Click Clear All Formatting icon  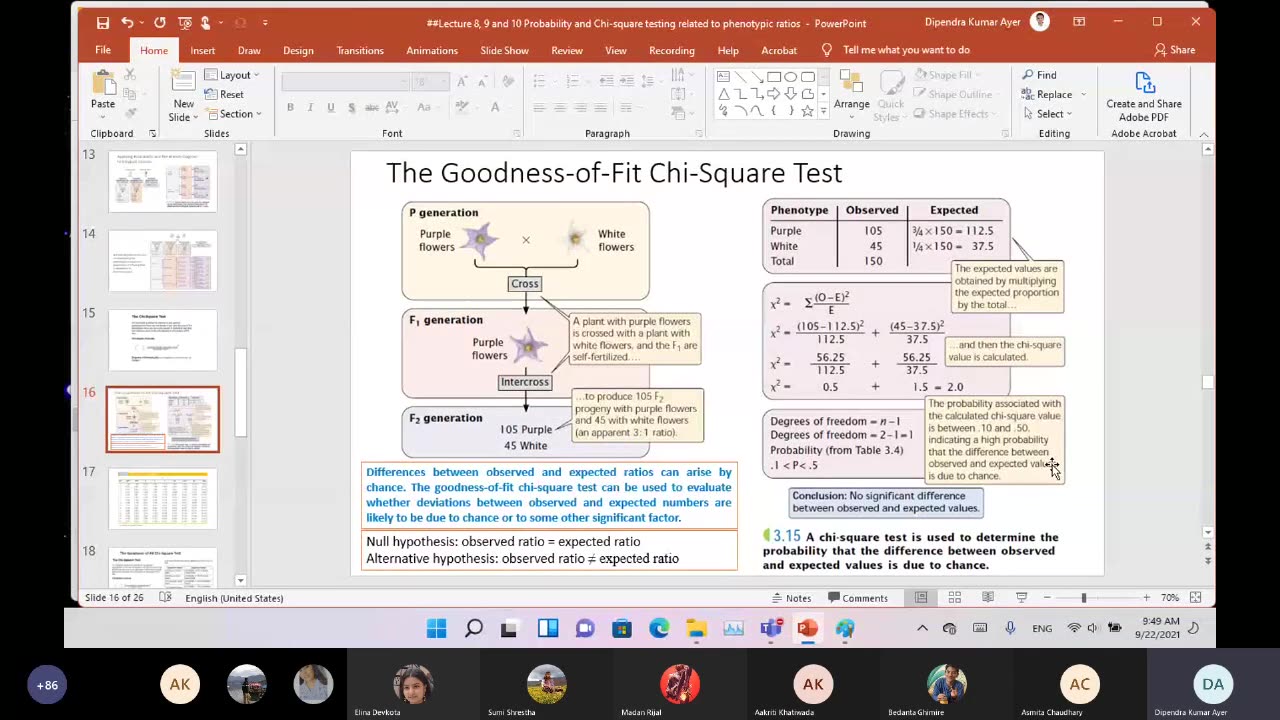coord(507,81)
